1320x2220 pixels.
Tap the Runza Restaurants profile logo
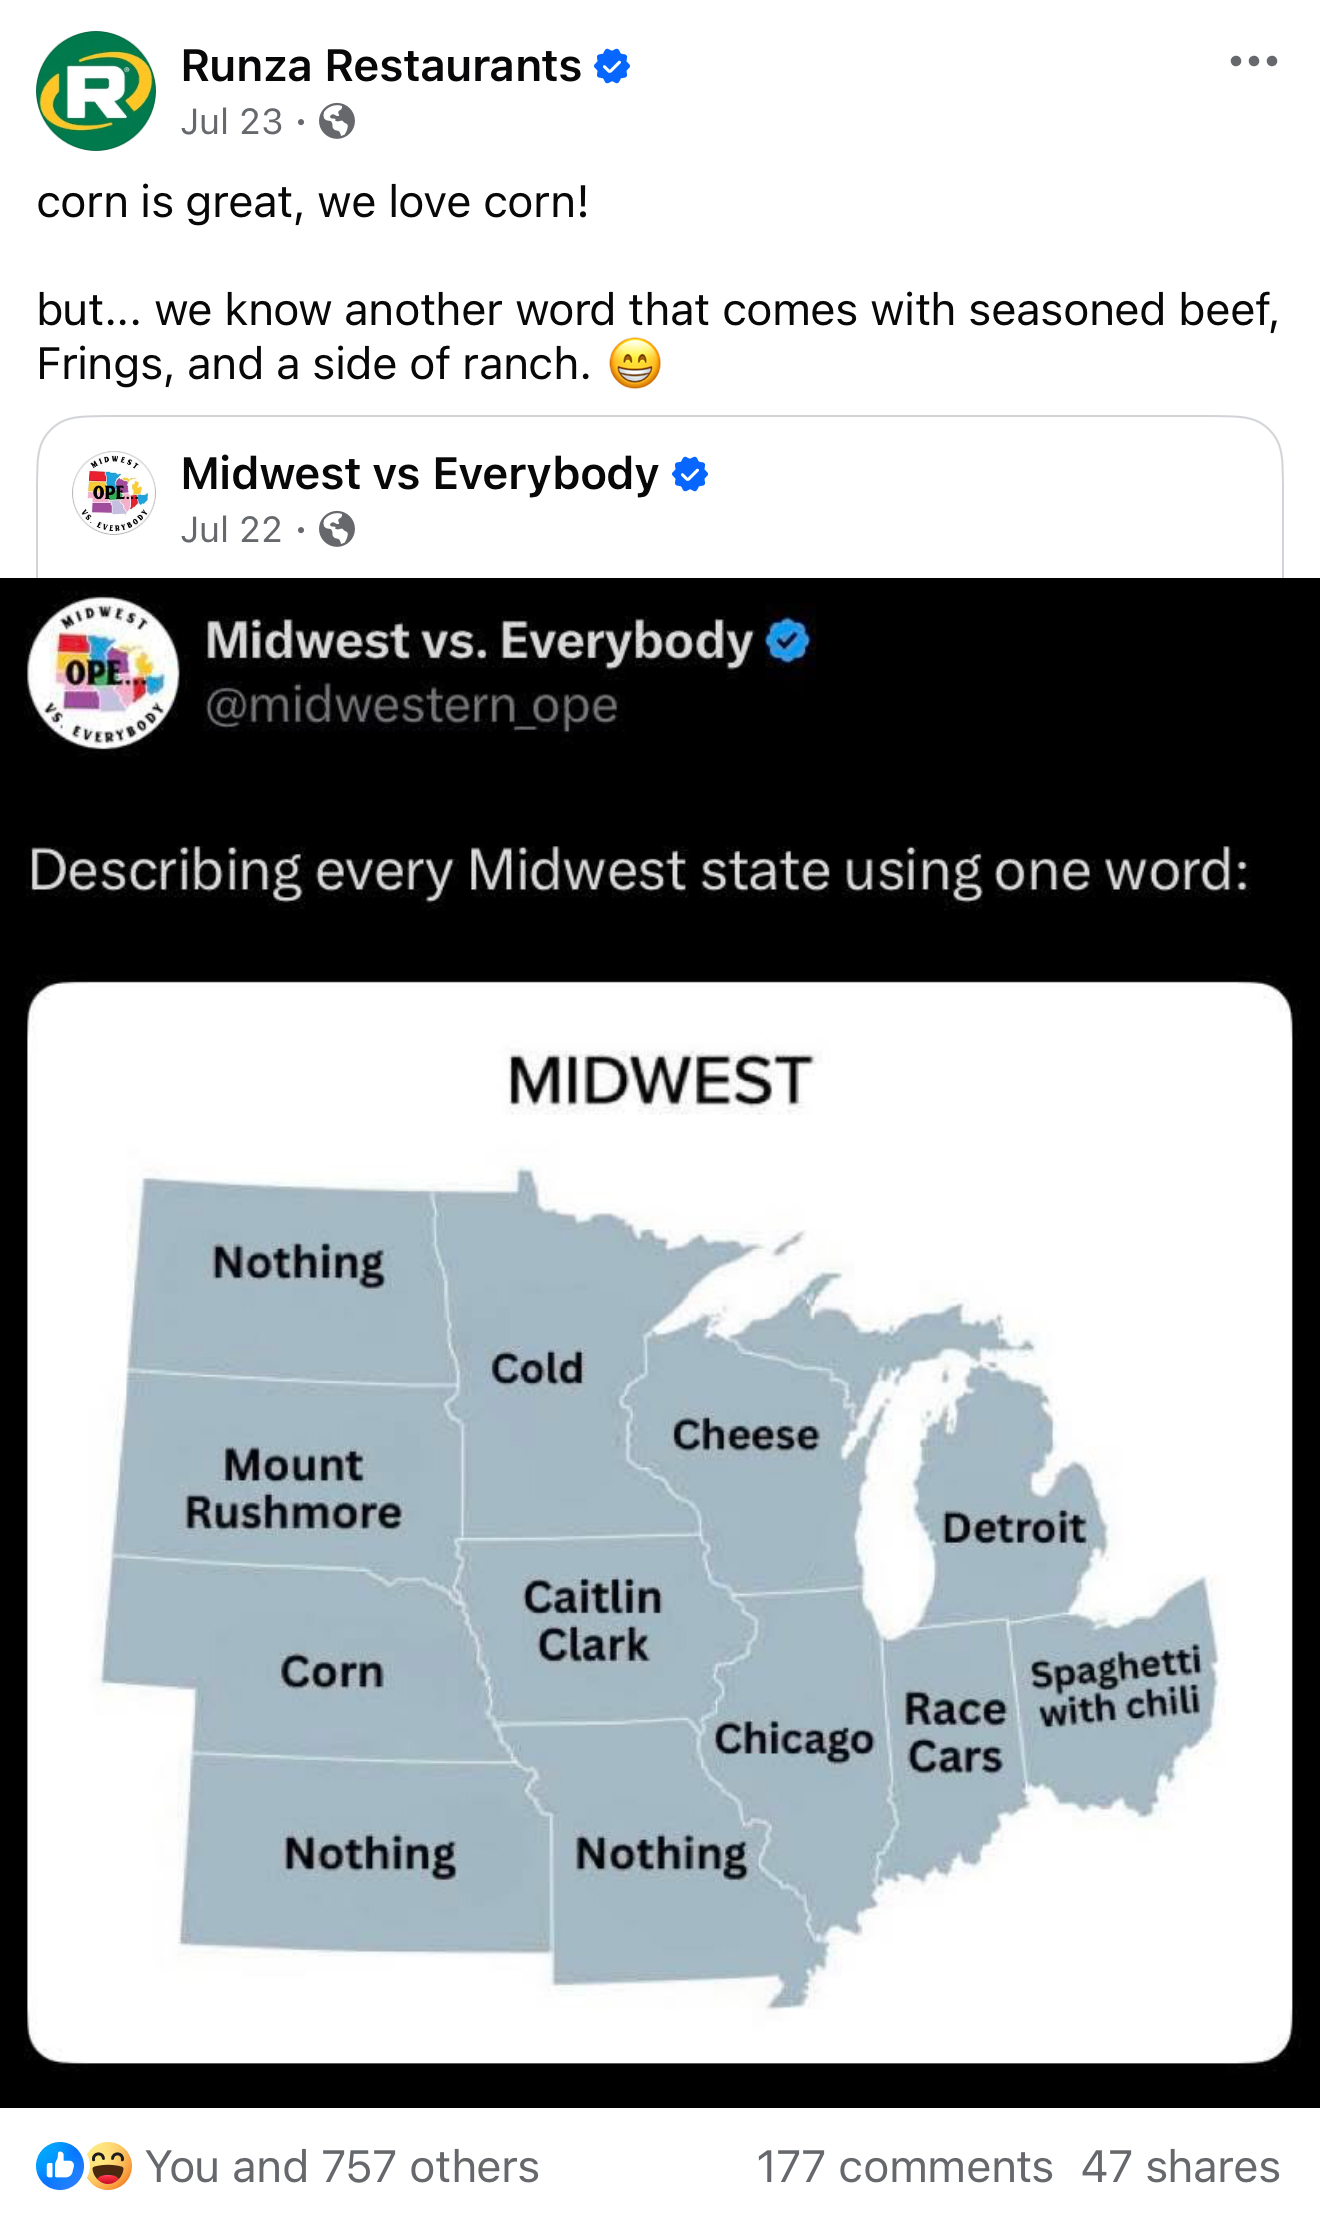(x=96, y=91)
